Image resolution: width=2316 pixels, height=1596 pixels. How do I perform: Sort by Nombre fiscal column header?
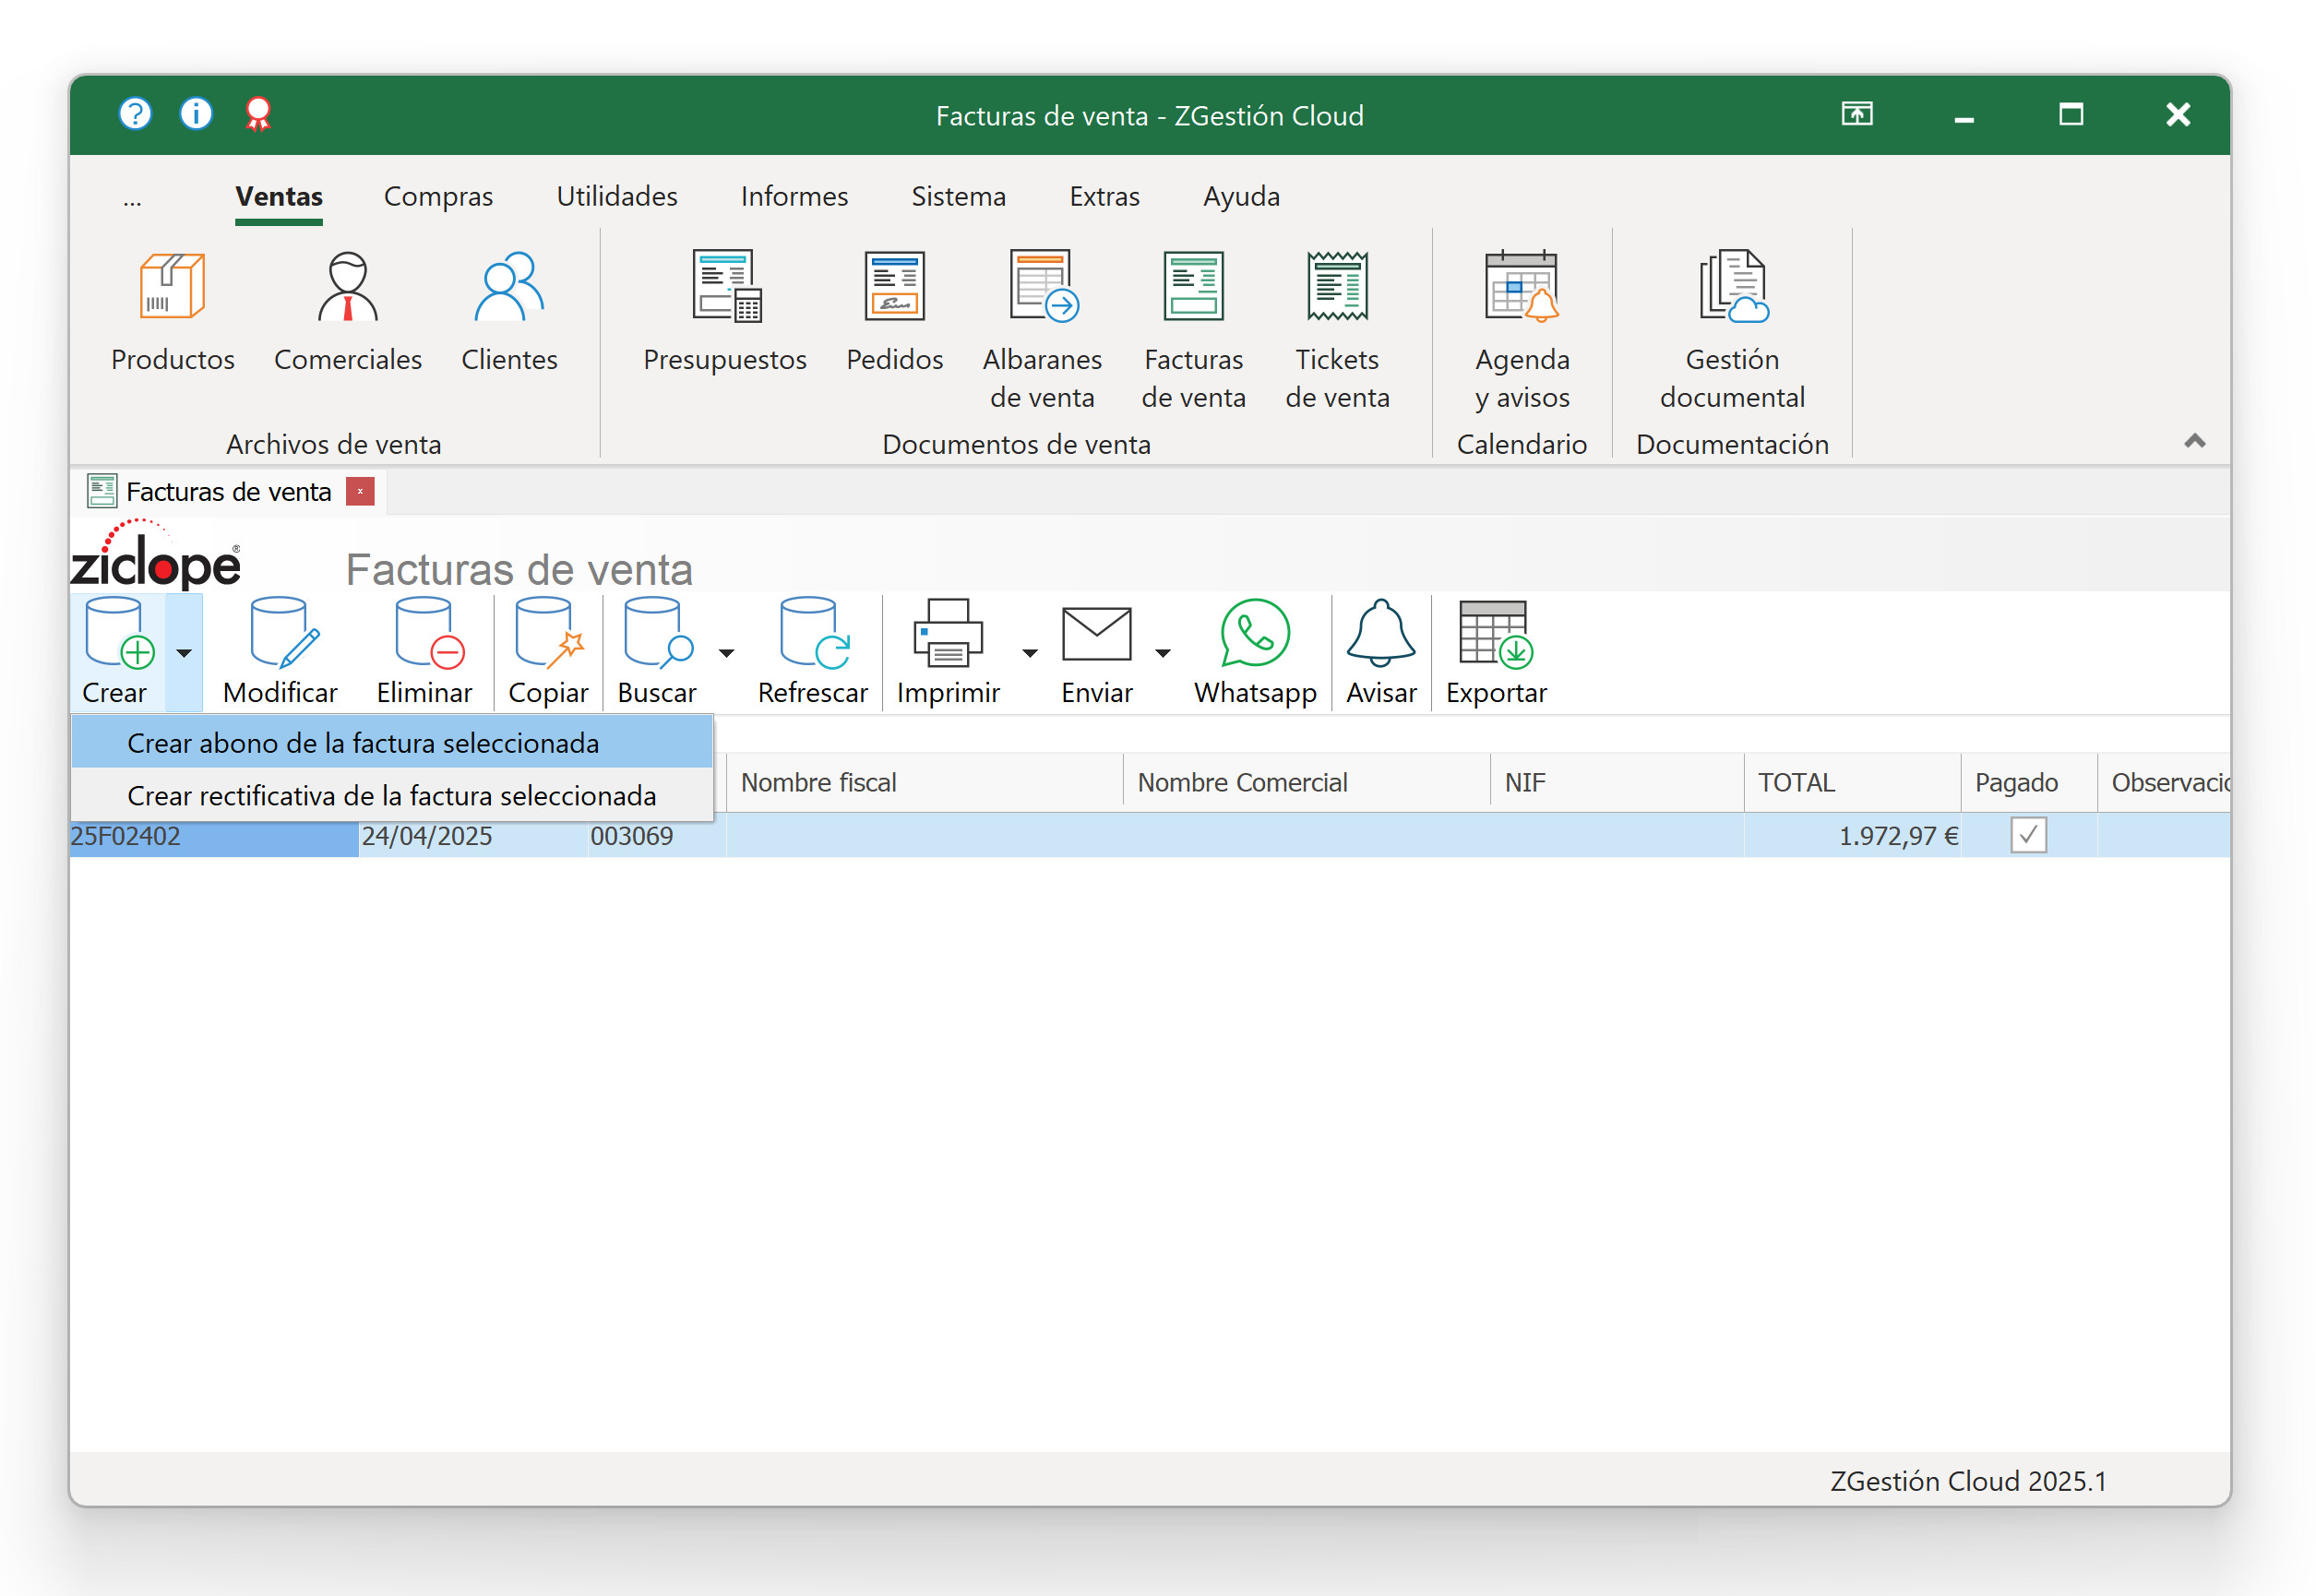925,782
